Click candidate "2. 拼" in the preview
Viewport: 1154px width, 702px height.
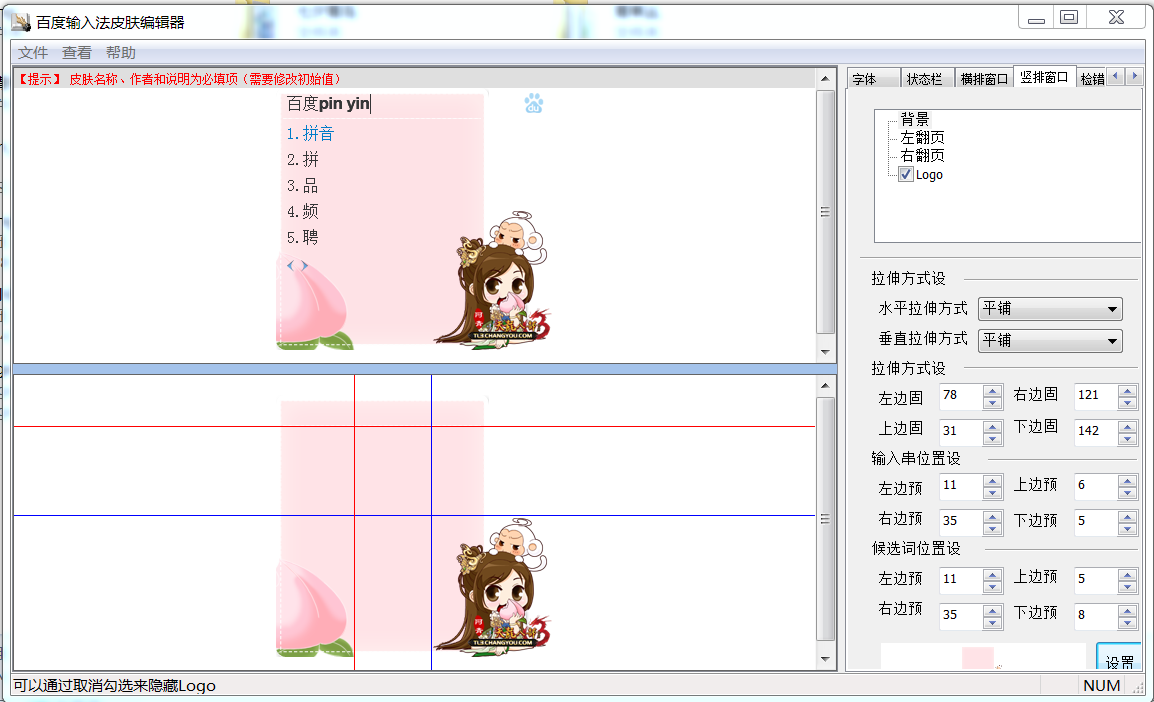(x=302, y=160)
